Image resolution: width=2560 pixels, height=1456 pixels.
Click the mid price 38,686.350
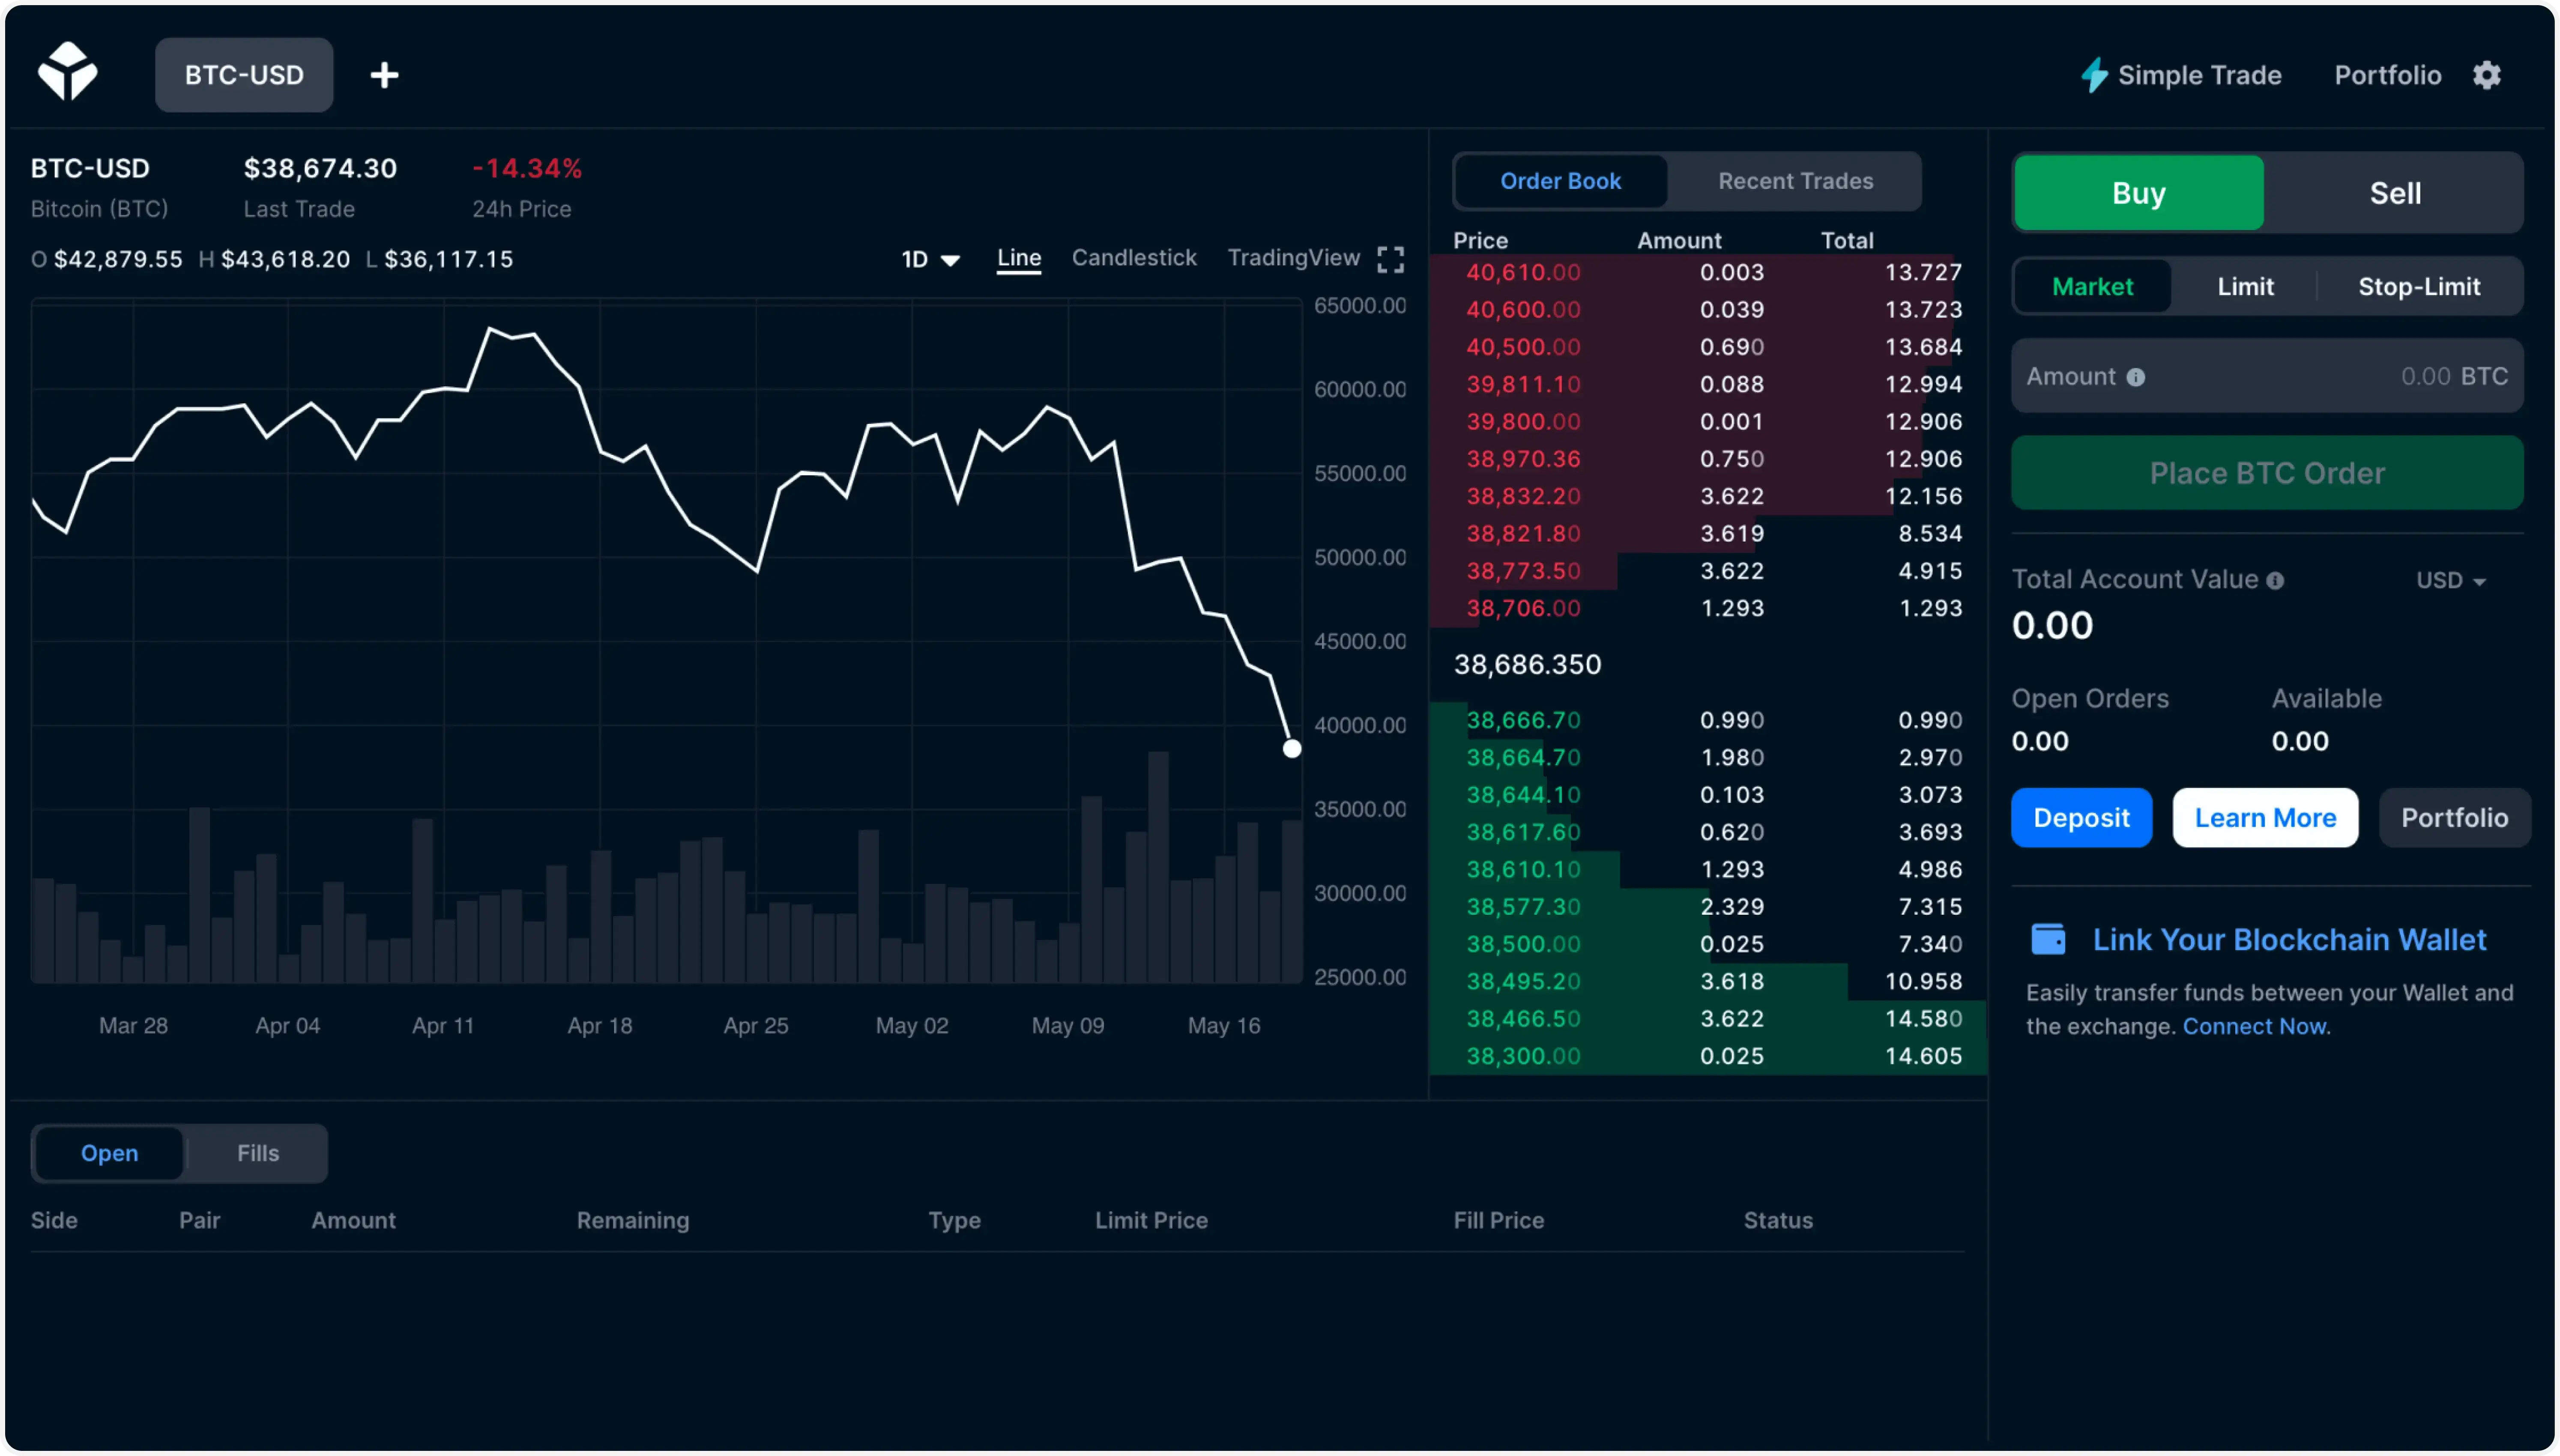click(1527, 665)
